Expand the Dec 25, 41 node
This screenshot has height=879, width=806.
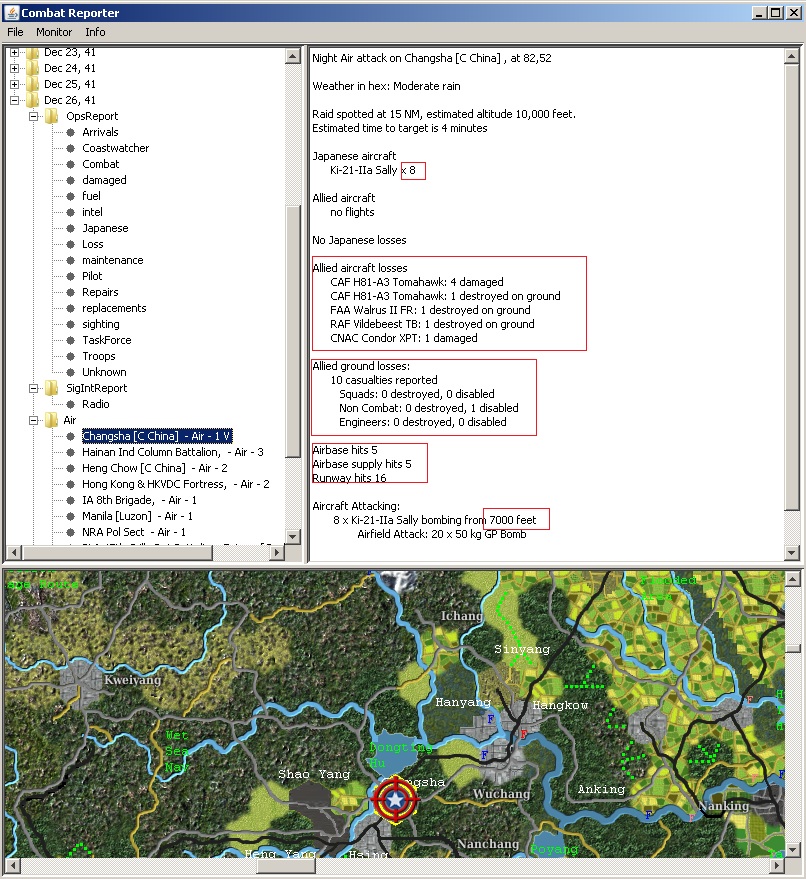15,84
